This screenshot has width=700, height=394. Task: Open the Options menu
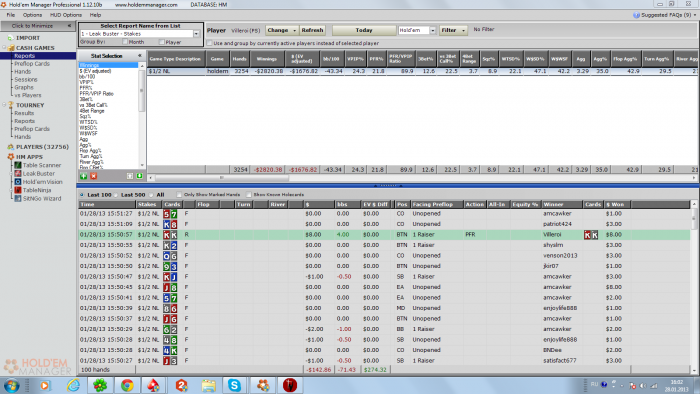pos(32,15)
